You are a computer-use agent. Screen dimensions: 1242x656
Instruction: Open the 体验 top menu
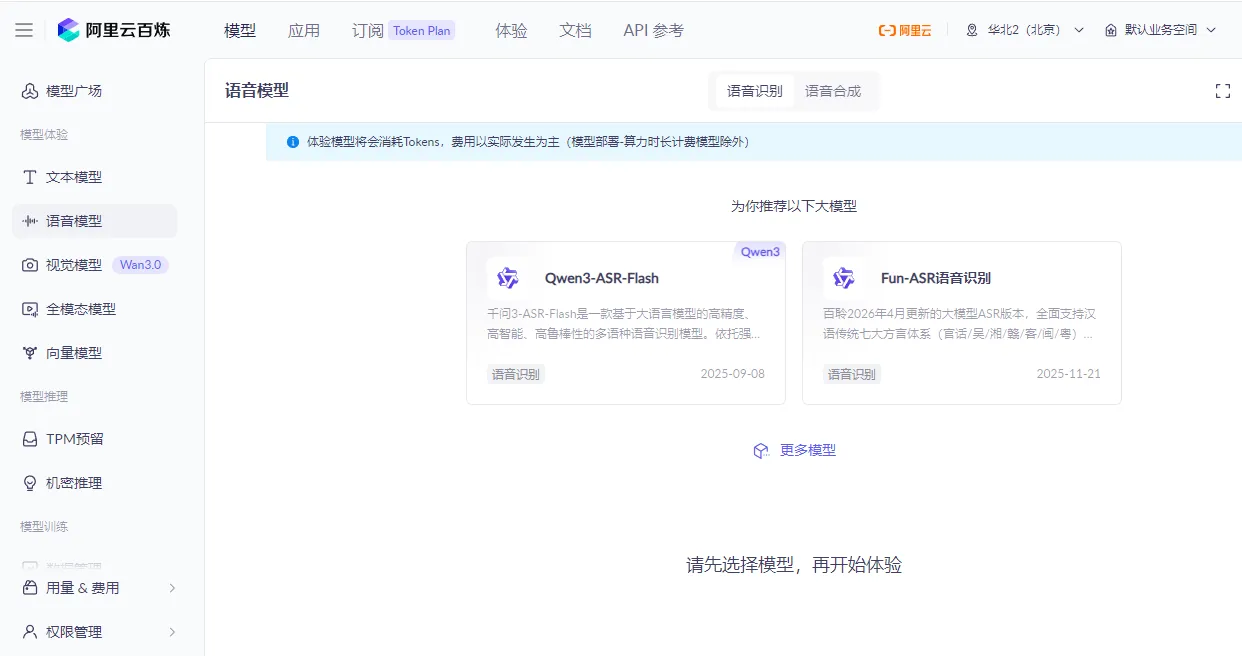[x=511, y=30]
